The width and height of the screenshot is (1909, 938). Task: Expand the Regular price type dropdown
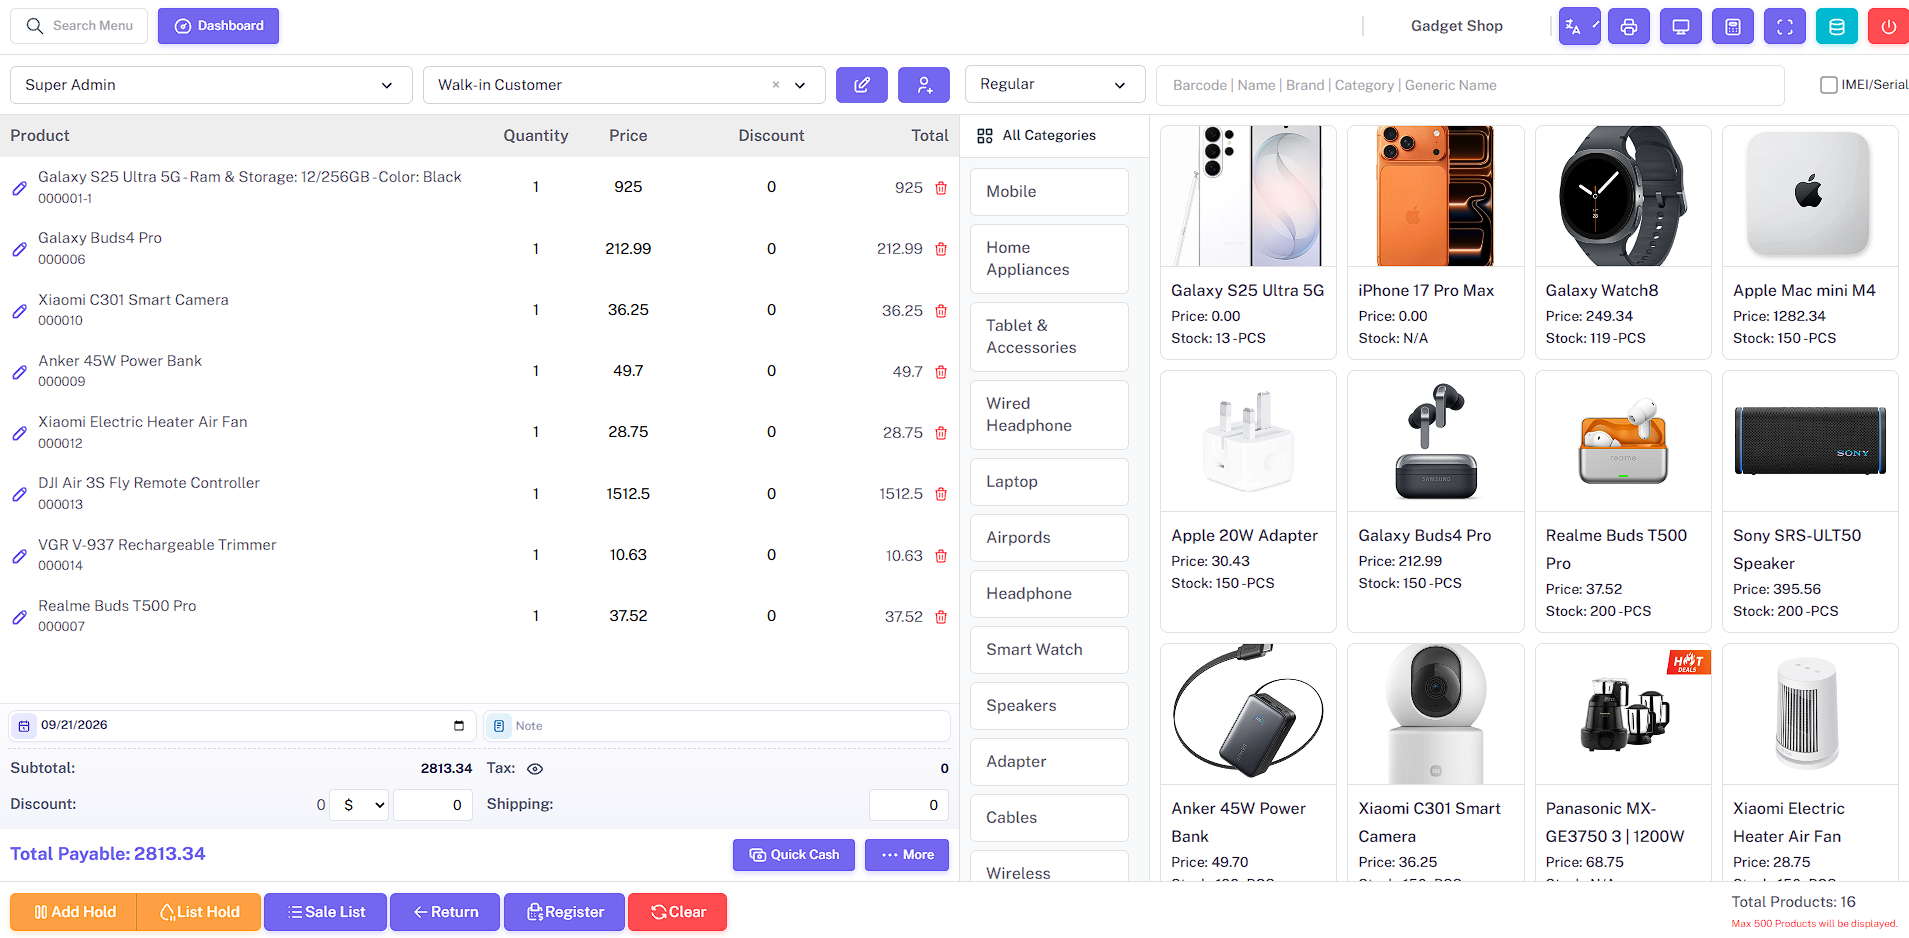1055,85
